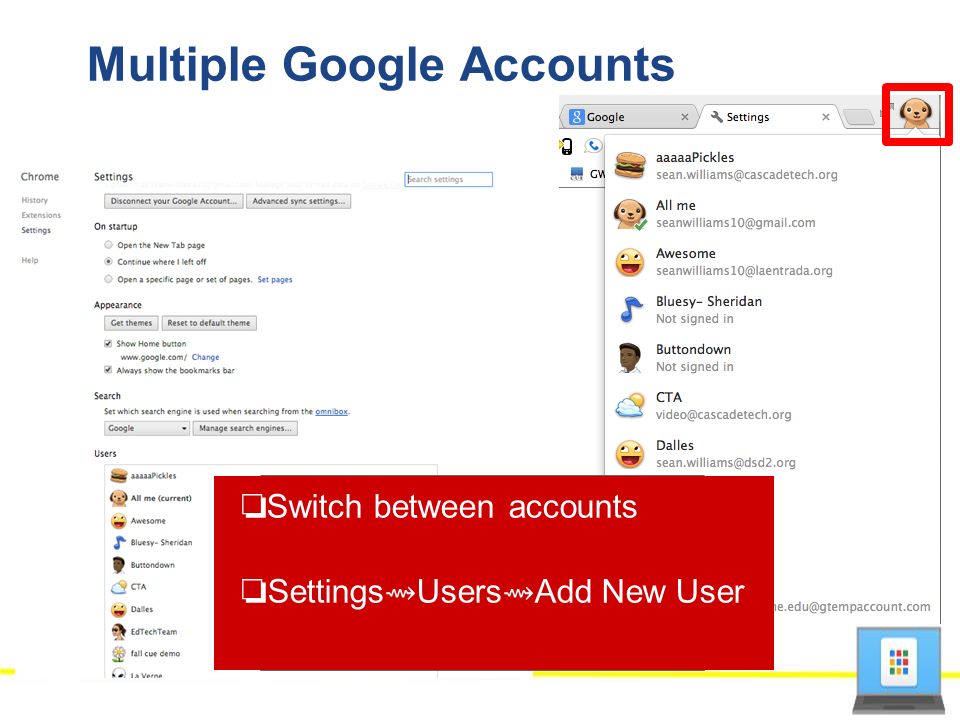Click the sunglasses icon next to EdTechTeam user
The height and width of the screenshot is (720, 960).
coord(119,631)
